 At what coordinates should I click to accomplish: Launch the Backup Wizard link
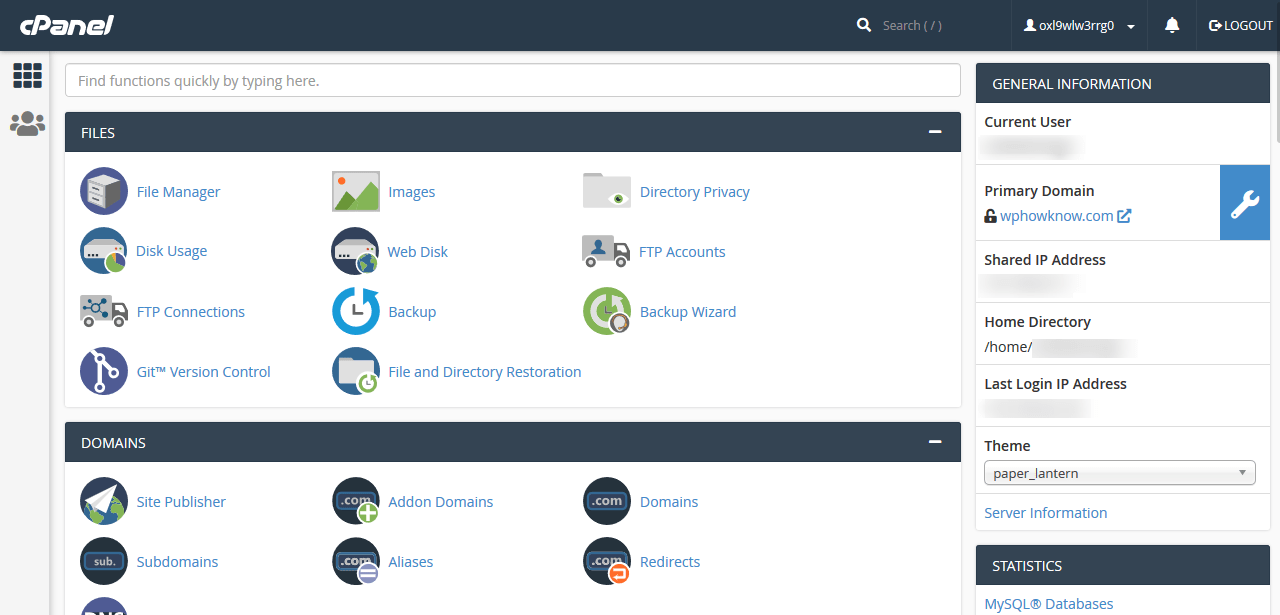coord(688,312)
